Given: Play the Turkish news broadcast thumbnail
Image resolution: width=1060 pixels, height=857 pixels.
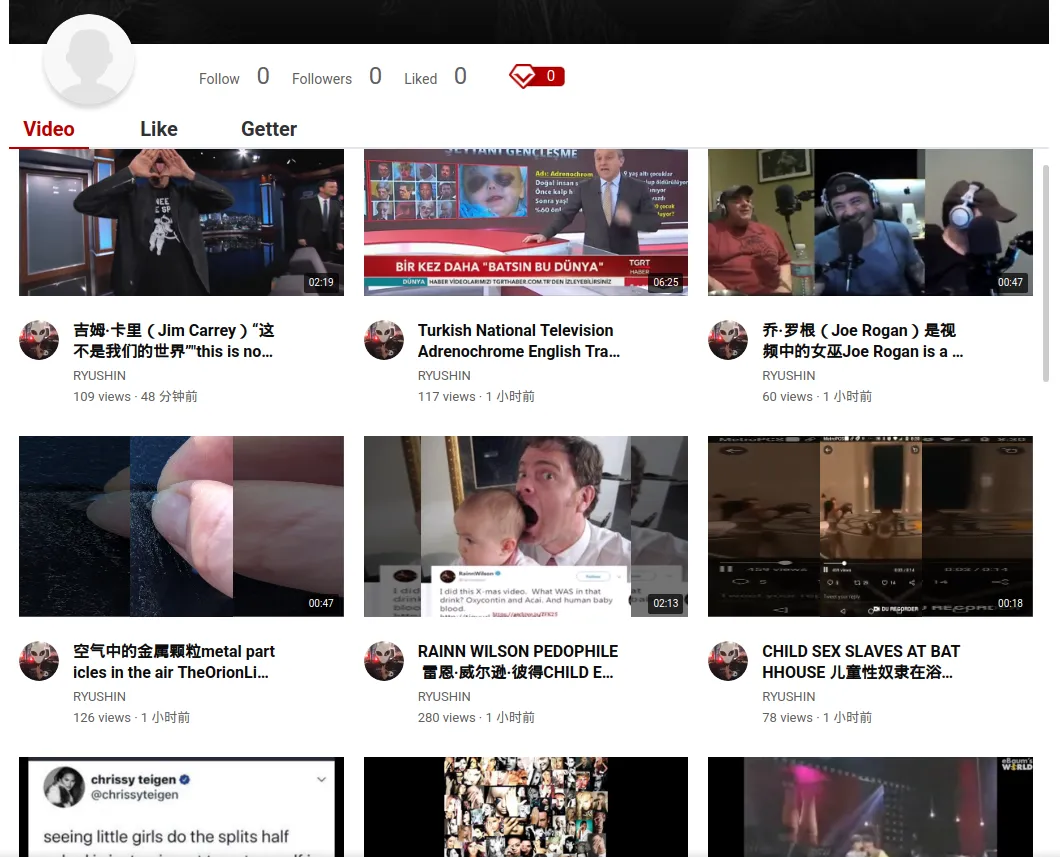Looking at the screenshot, I should [525, 222].
